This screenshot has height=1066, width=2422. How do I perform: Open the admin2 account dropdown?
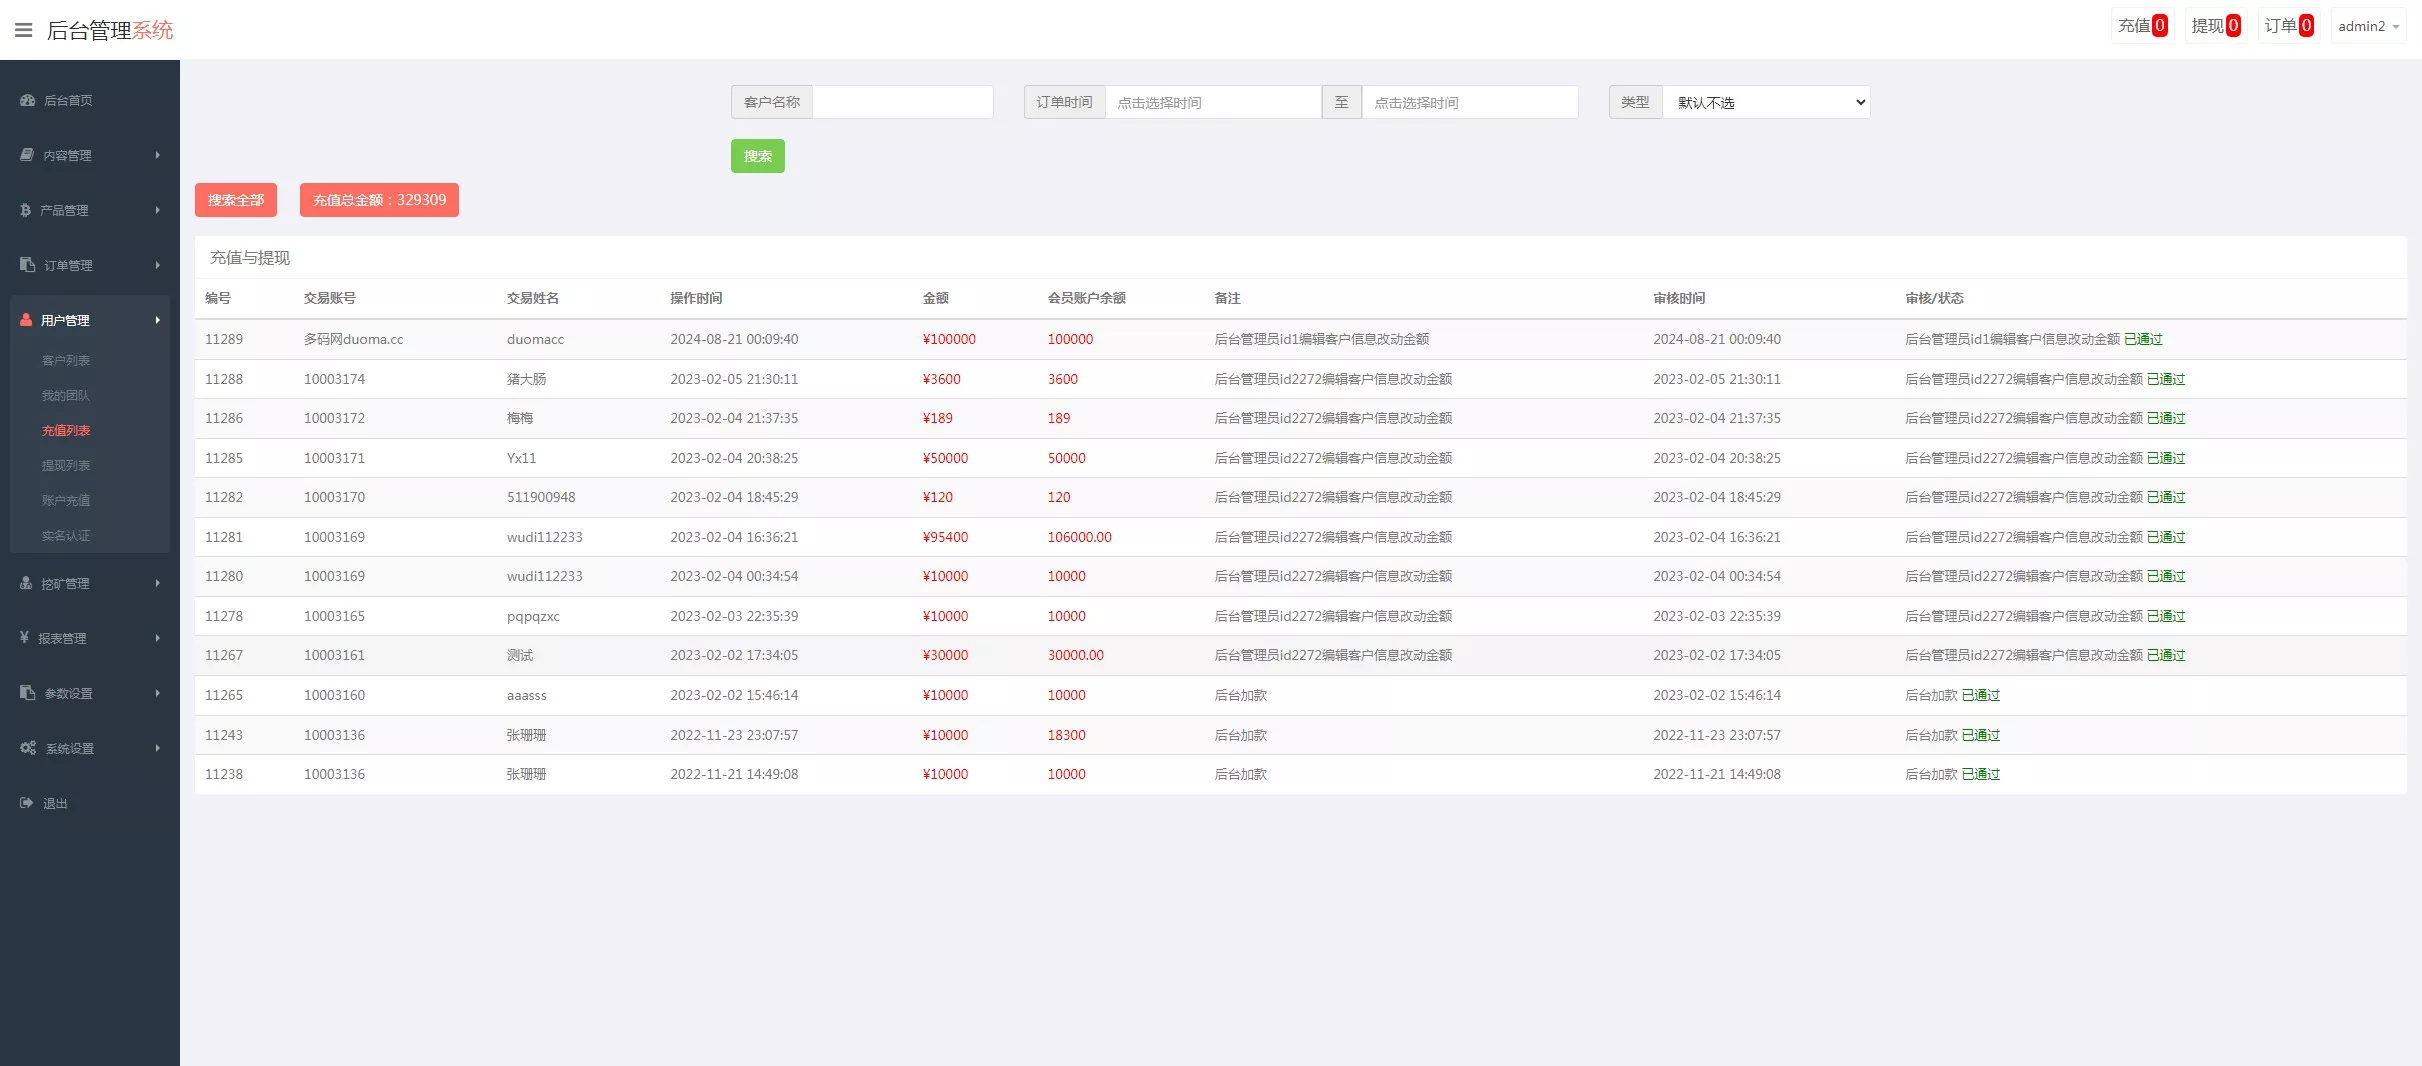tap(2367, 27)
